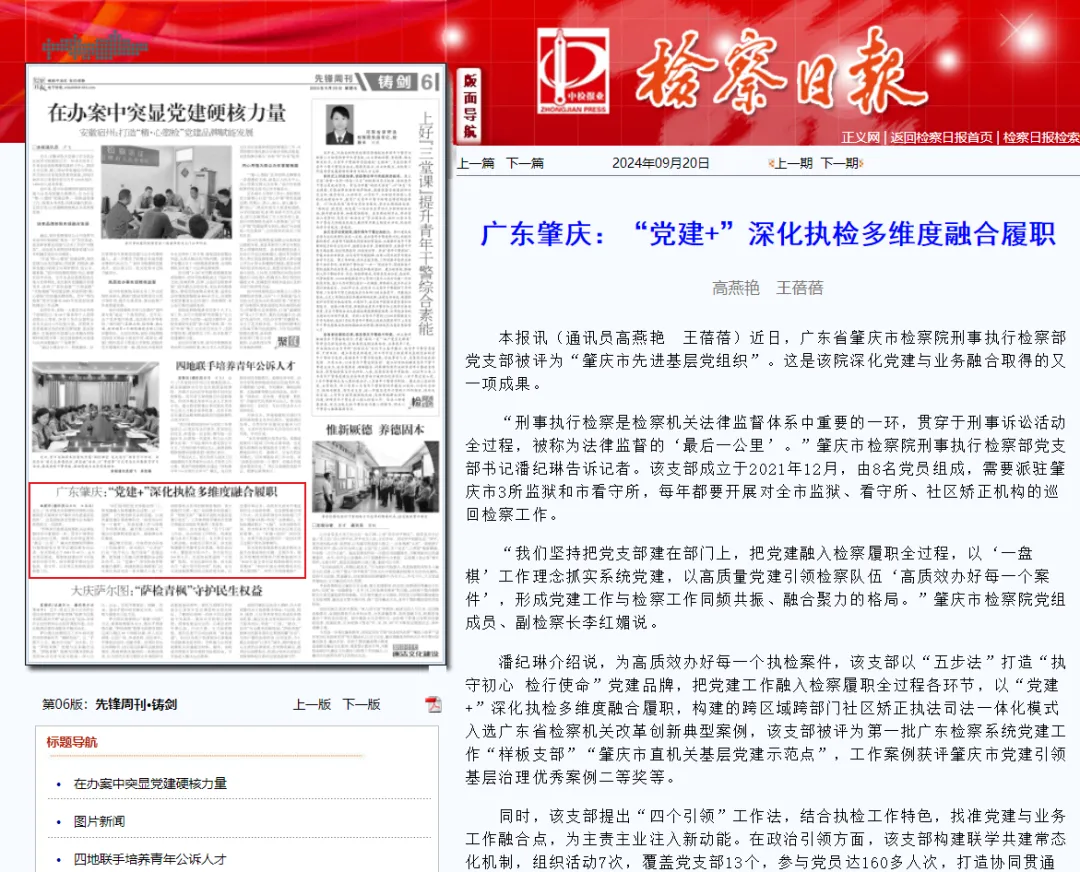Open 检察日报检索 search link
The width and height of the screenshot is (1080, 872).
tap(1041, 137)
